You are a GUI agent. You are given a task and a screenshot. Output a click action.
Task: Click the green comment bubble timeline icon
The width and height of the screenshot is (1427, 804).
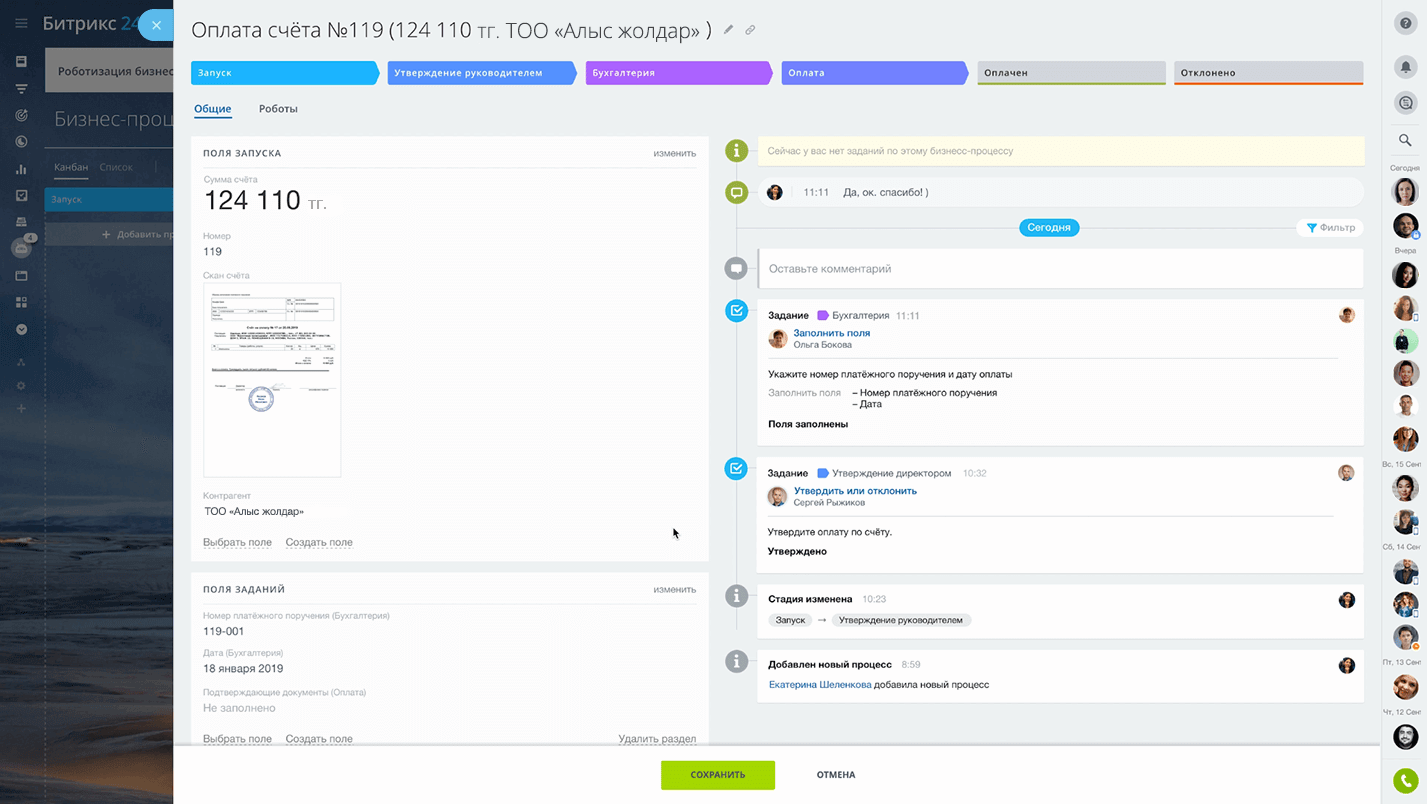[737, 192]
